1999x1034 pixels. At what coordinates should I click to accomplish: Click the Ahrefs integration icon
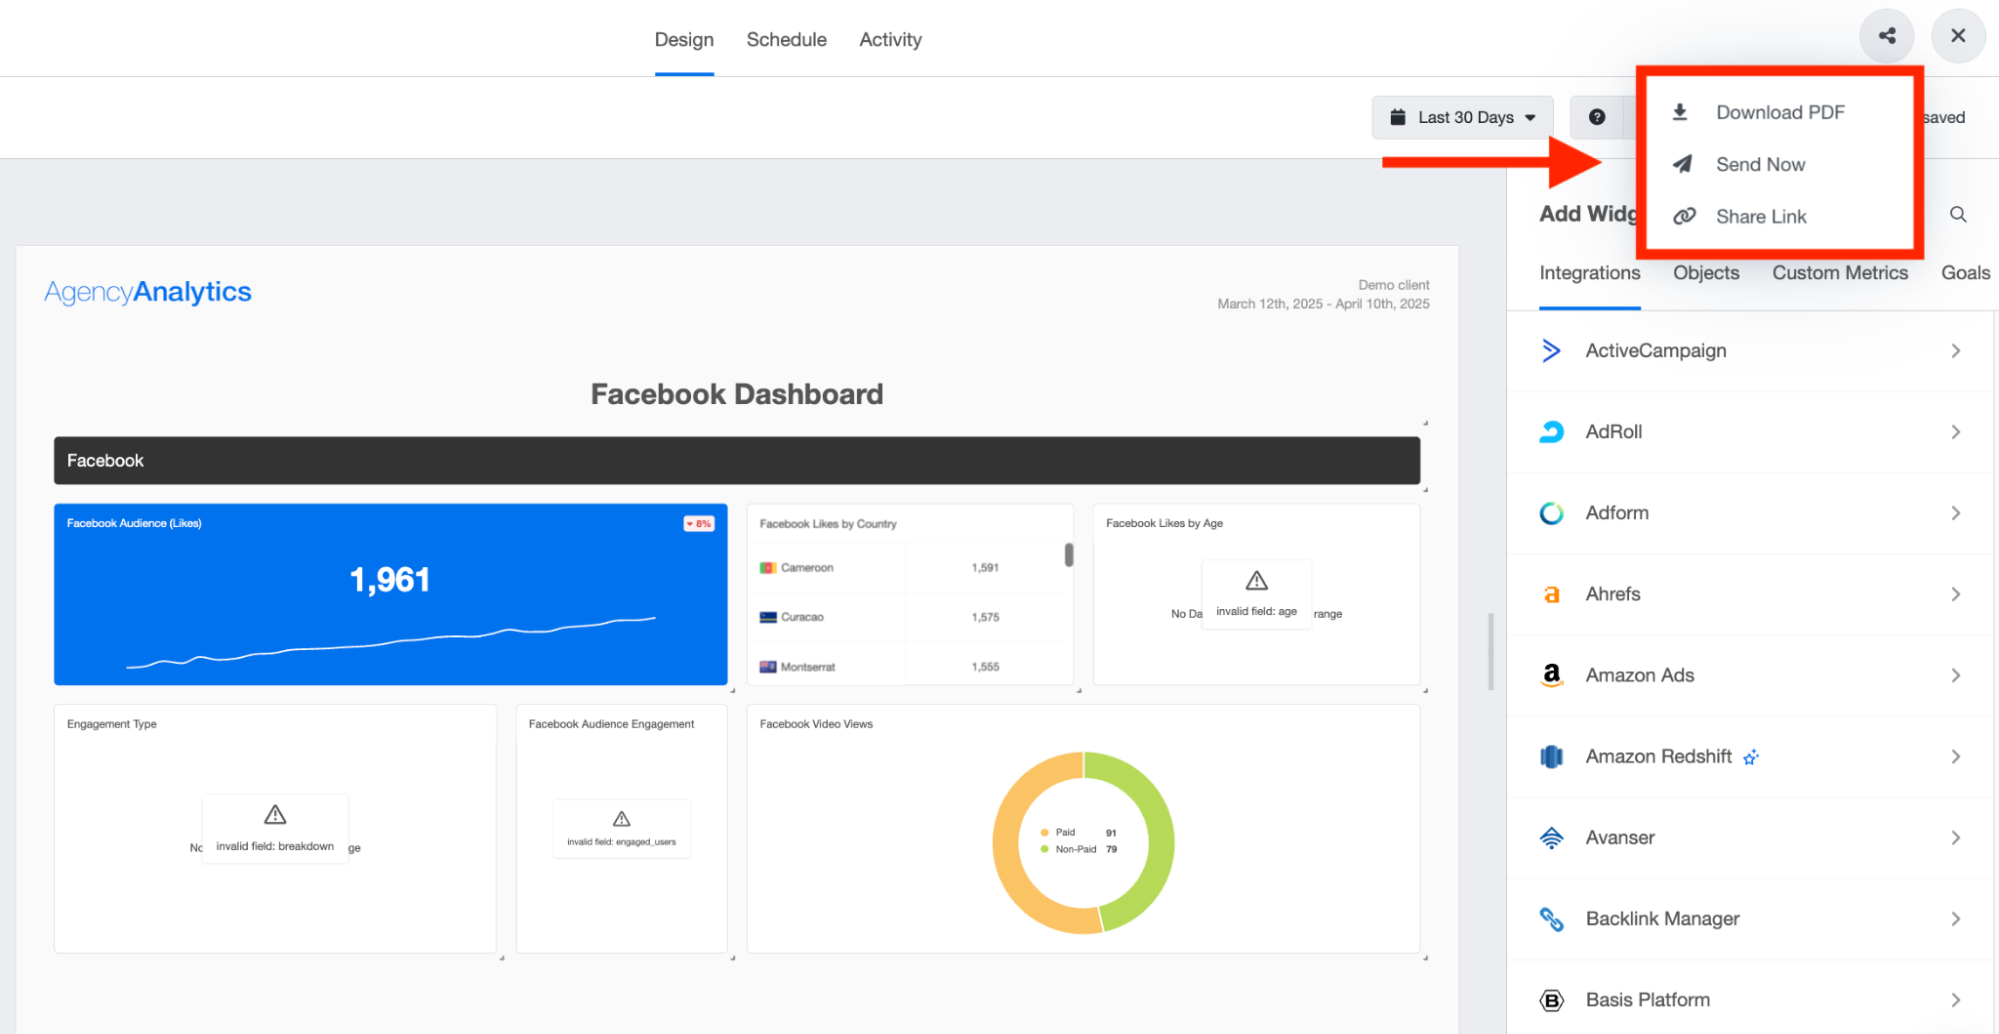pos(1551,594)
